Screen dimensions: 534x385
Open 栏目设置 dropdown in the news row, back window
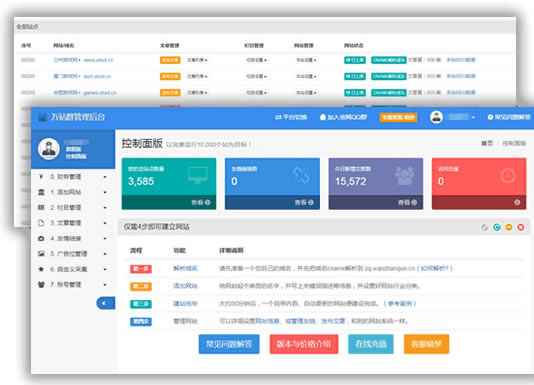pos(256,60)
